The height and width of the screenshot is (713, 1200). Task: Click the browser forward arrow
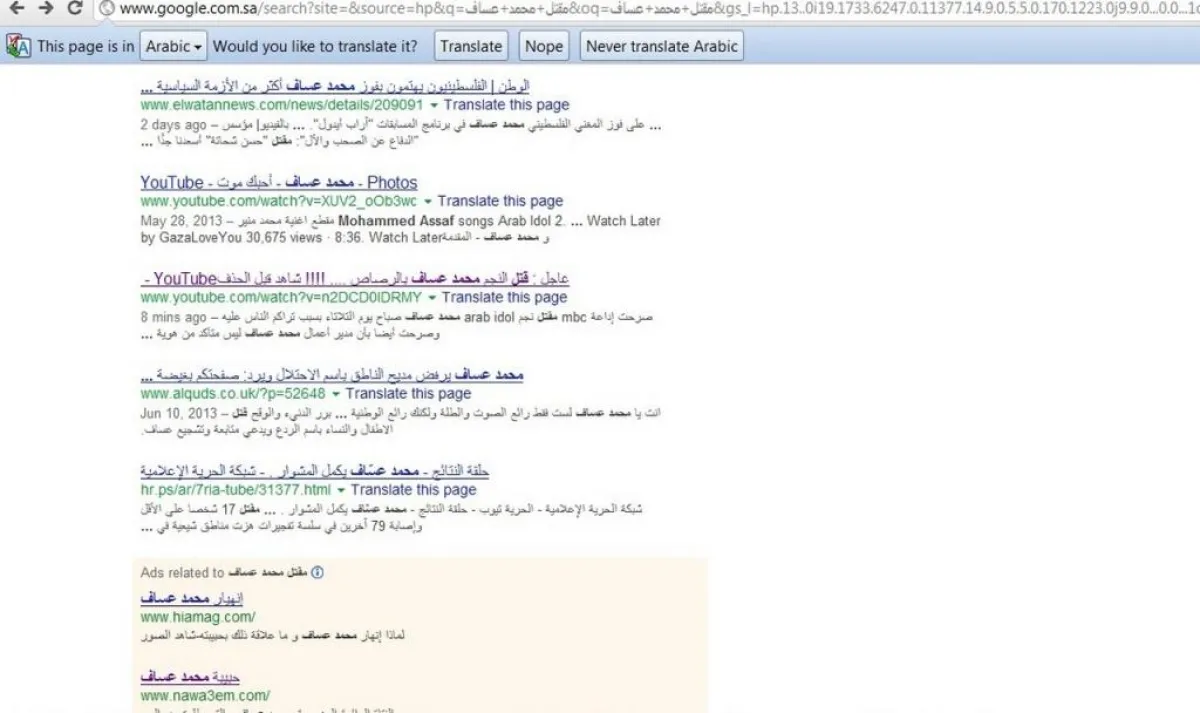coord(46,8)
